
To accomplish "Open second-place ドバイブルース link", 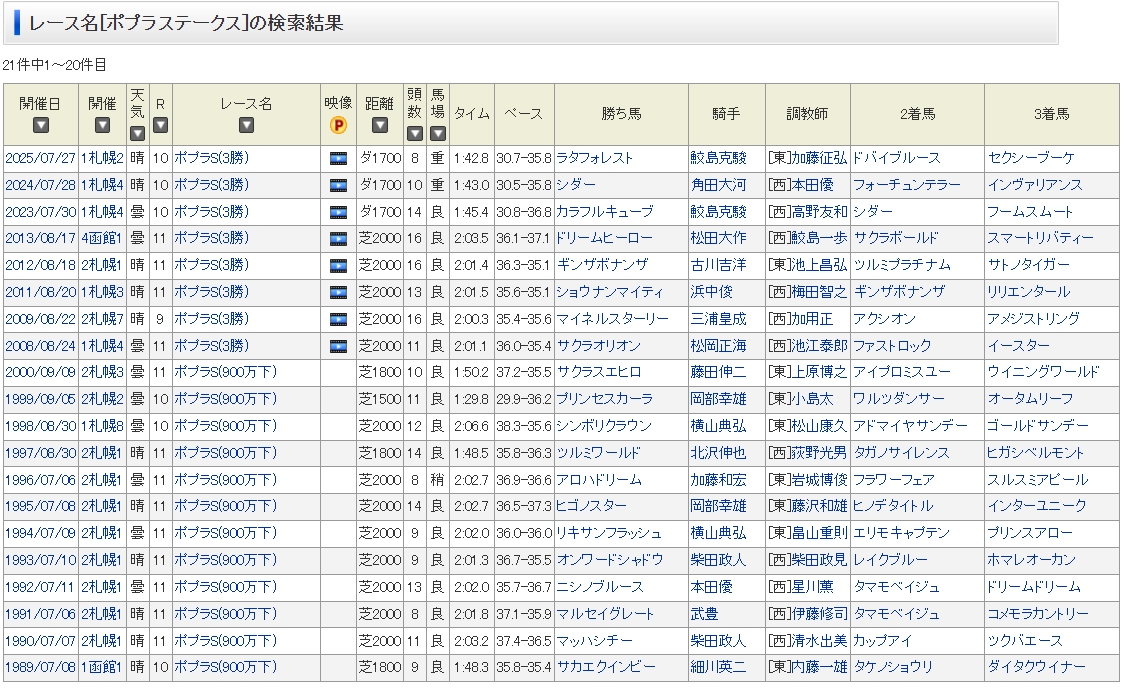I will tap(896, 158).
